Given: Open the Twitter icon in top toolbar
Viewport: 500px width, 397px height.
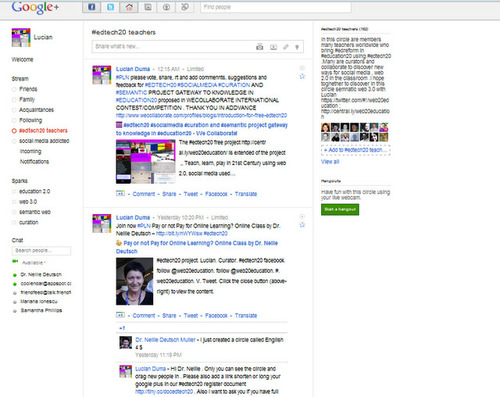Looking at the screenshot, I should tap(110, 7).
